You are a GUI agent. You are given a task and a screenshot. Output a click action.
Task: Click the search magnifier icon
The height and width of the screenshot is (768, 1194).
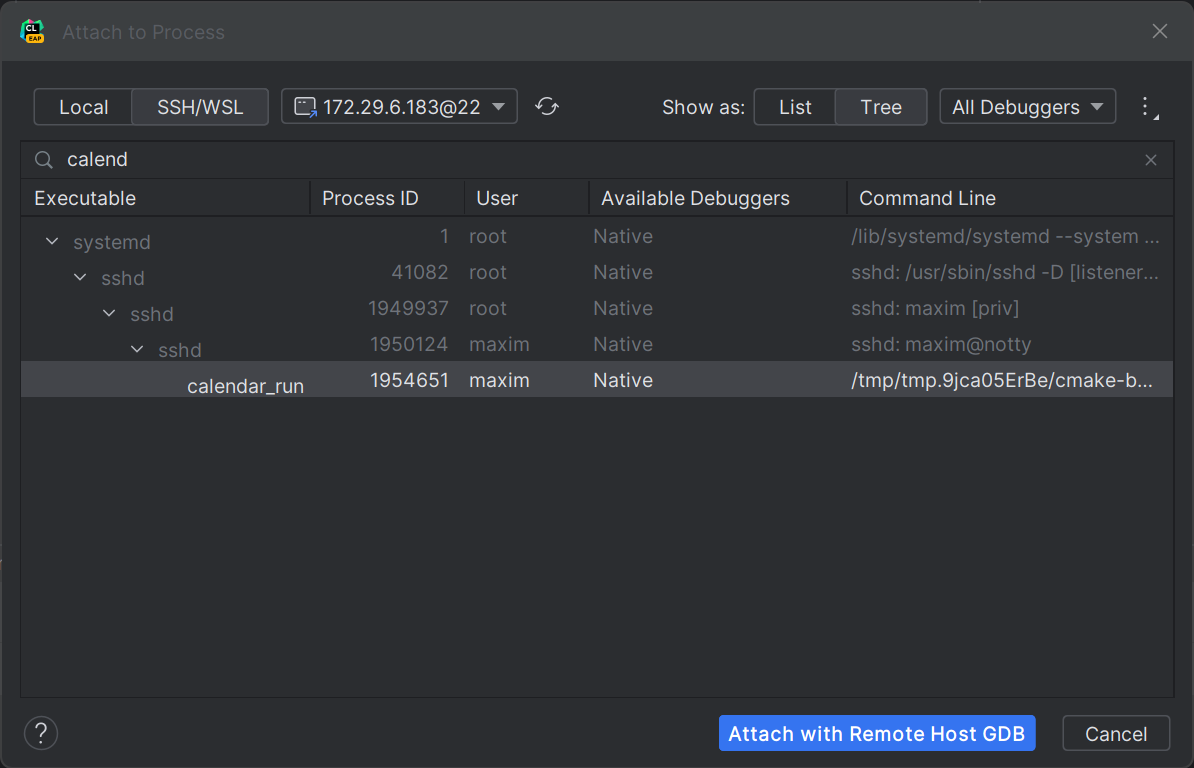pyautogui.click(x=43, y=160)
